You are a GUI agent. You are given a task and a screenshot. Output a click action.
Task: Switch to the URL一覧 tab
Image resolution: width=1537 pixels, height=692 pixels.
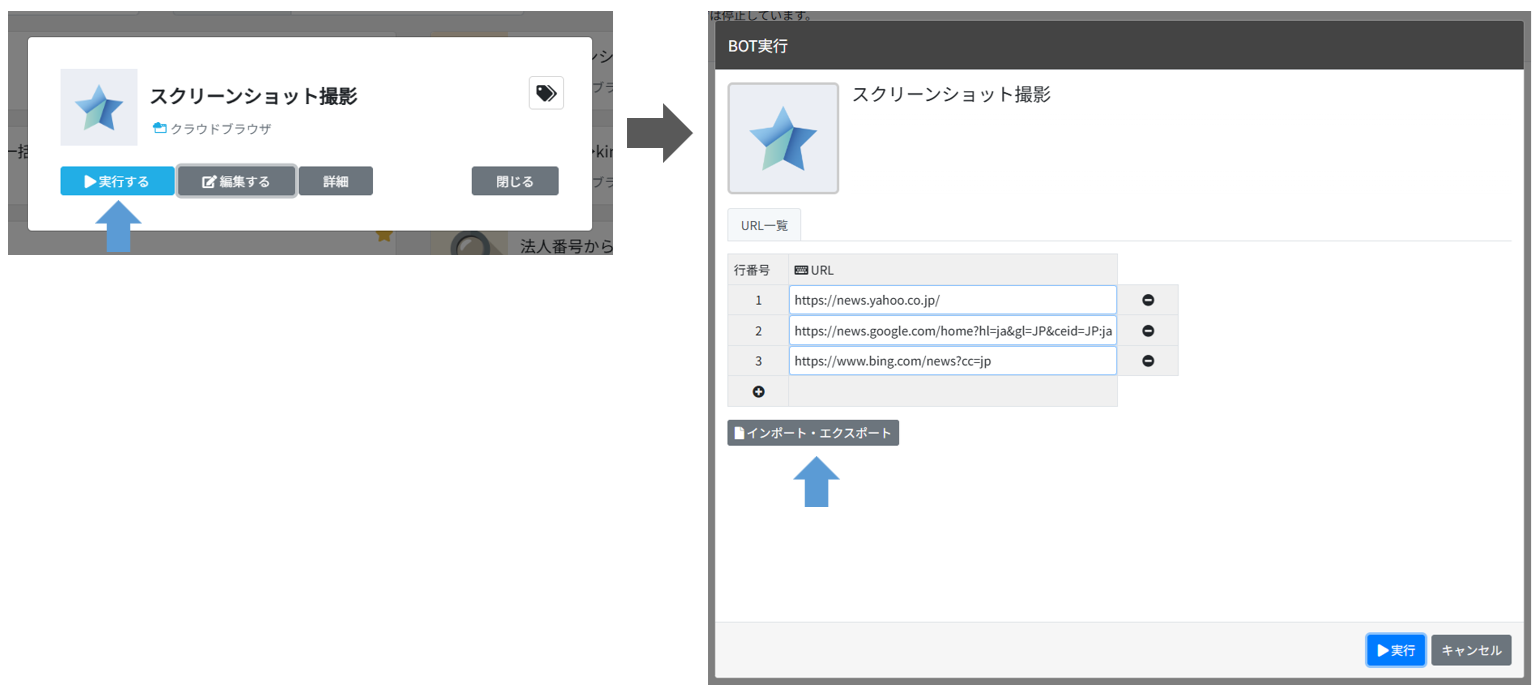(763, 224)
